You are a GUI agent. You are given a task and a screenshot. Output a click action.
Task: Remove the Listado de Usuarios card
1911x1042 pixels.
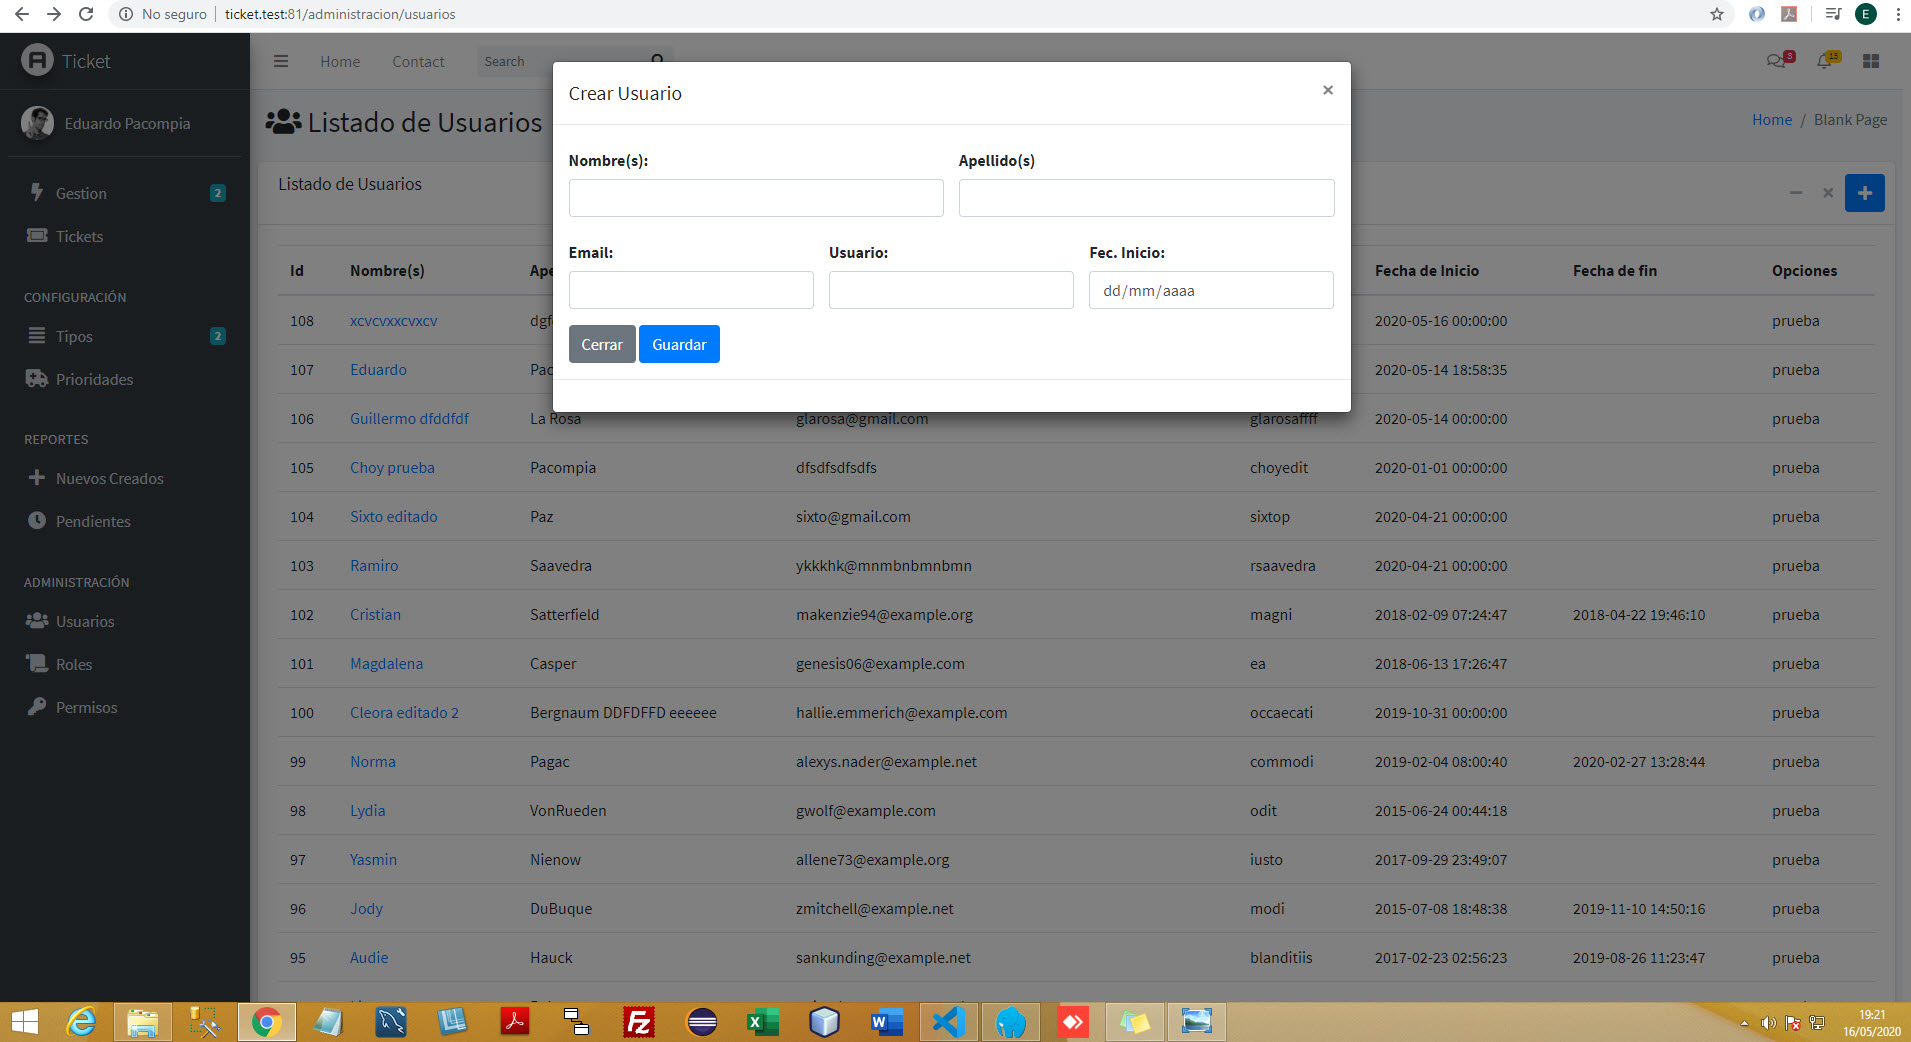pyautogui.click(x=1828, y=193)
